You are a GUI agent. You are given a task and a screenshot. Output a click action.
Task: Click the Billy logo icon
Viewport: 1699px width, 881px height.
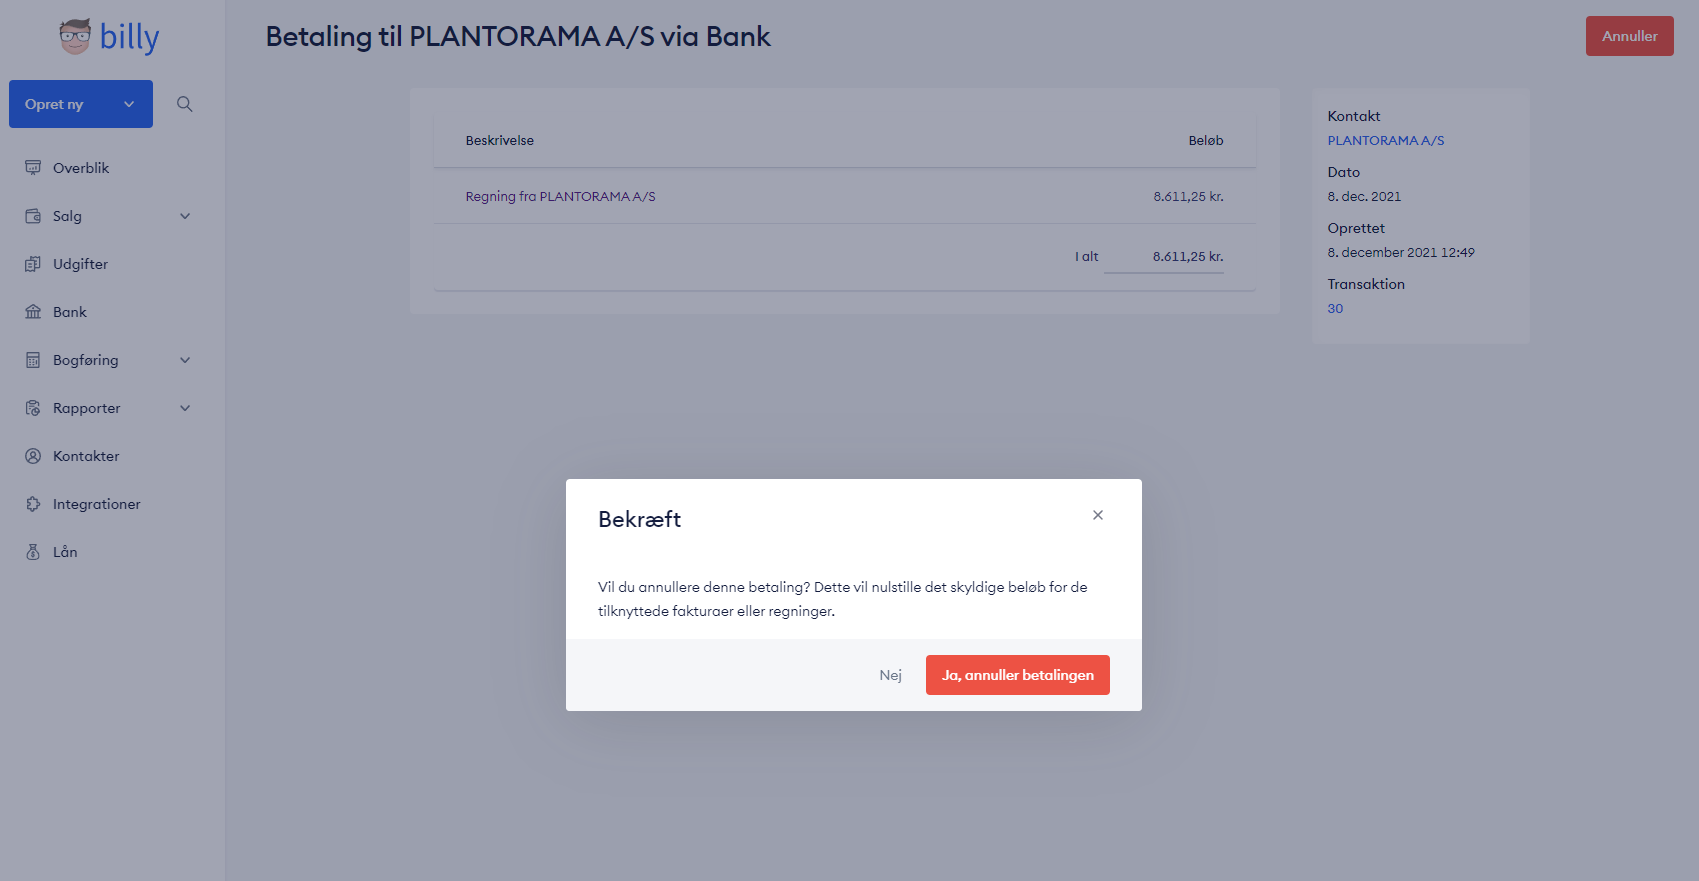(75, 37)
